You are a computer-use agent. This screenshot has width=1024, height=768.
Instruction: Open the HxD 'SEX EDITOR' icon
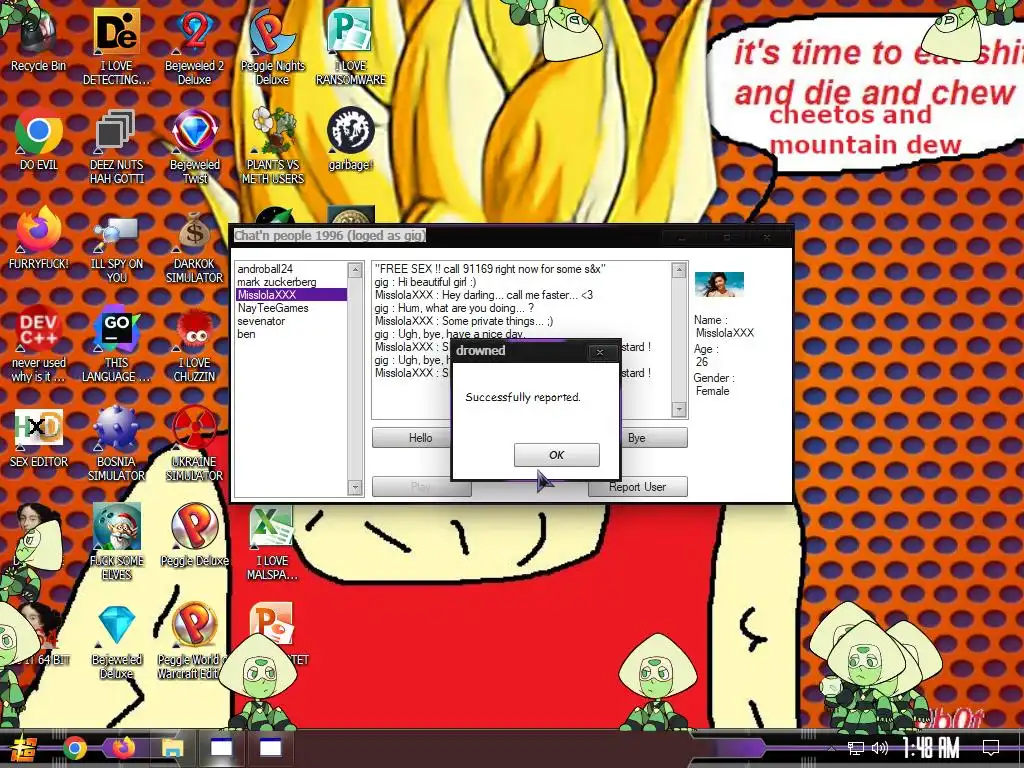pyautogui.click(x=39, y=438)
